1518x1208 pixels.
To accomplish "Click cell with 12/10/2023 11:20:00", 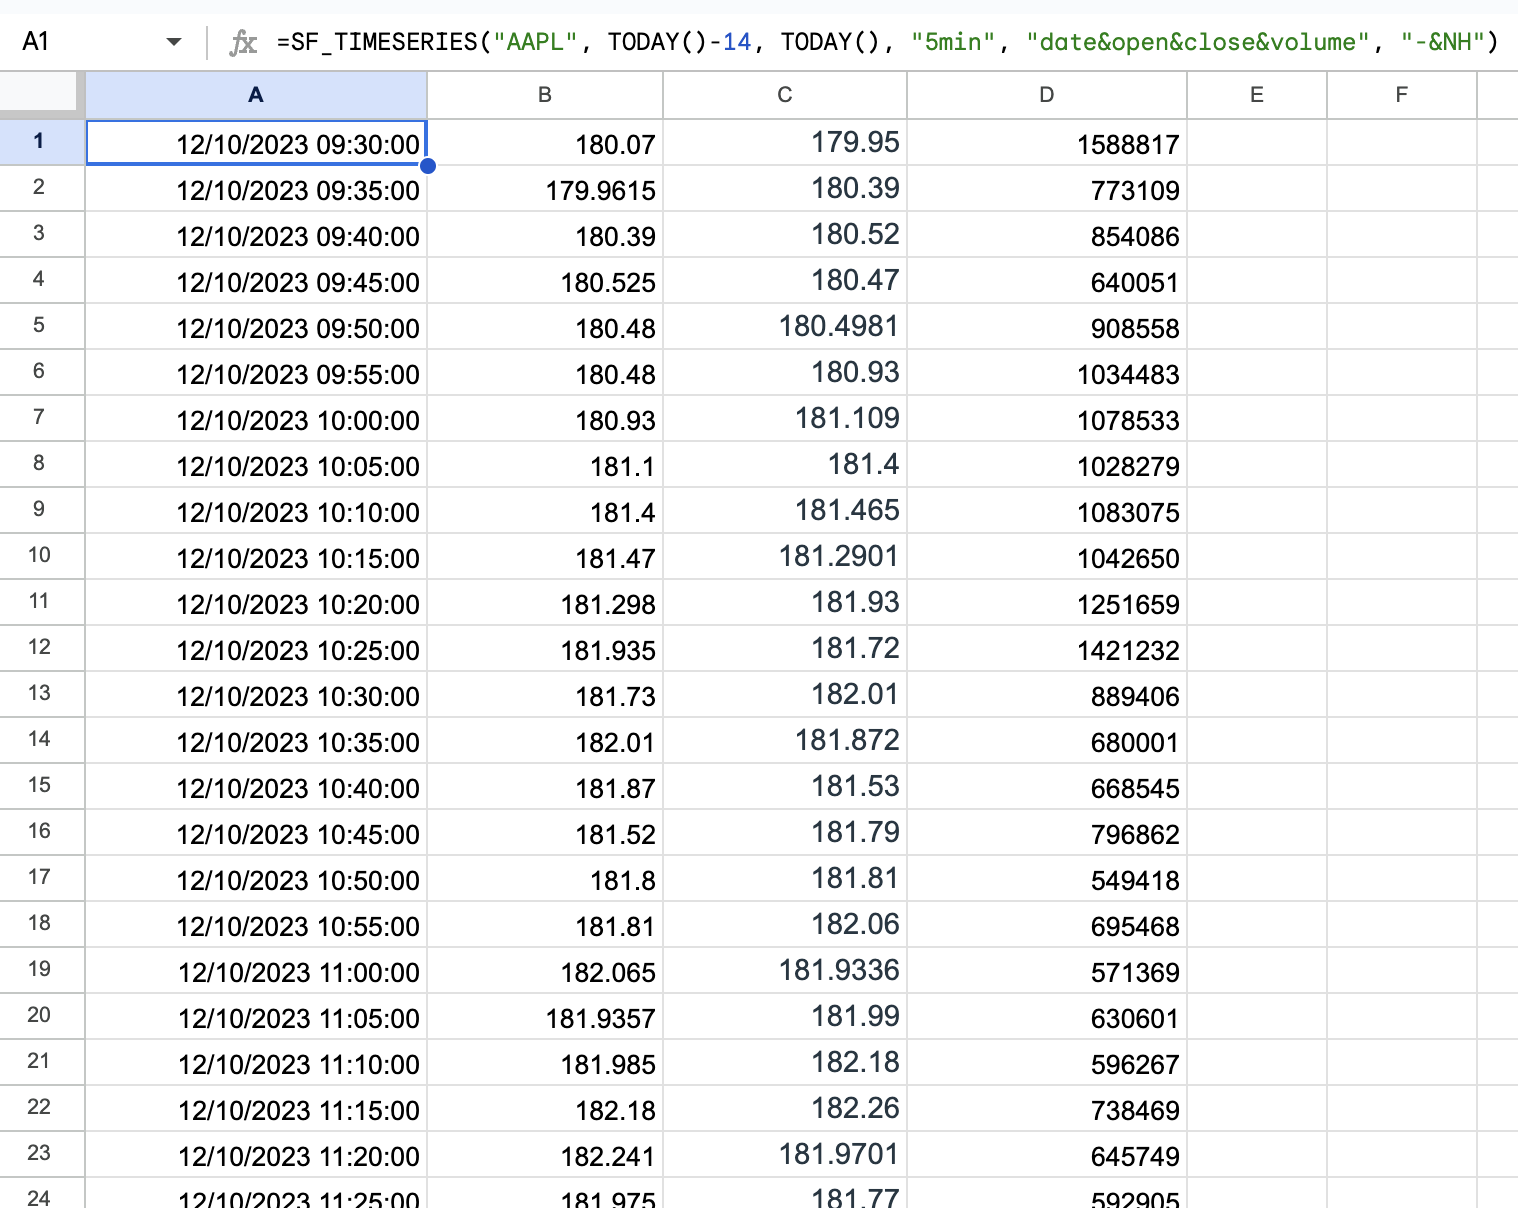I will (257, 1155).
